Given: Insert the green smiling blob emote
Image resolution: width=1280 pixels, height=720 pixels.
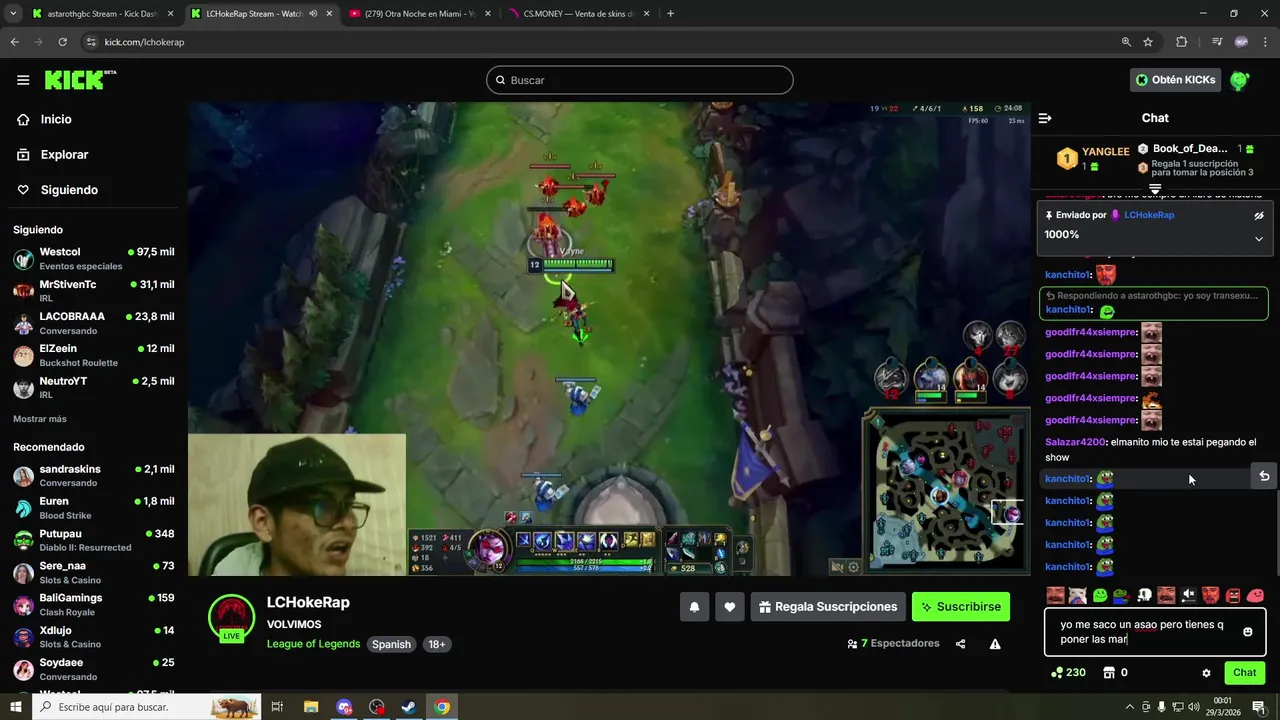Looking at the screenshot, I should (x=1100, y=596).
